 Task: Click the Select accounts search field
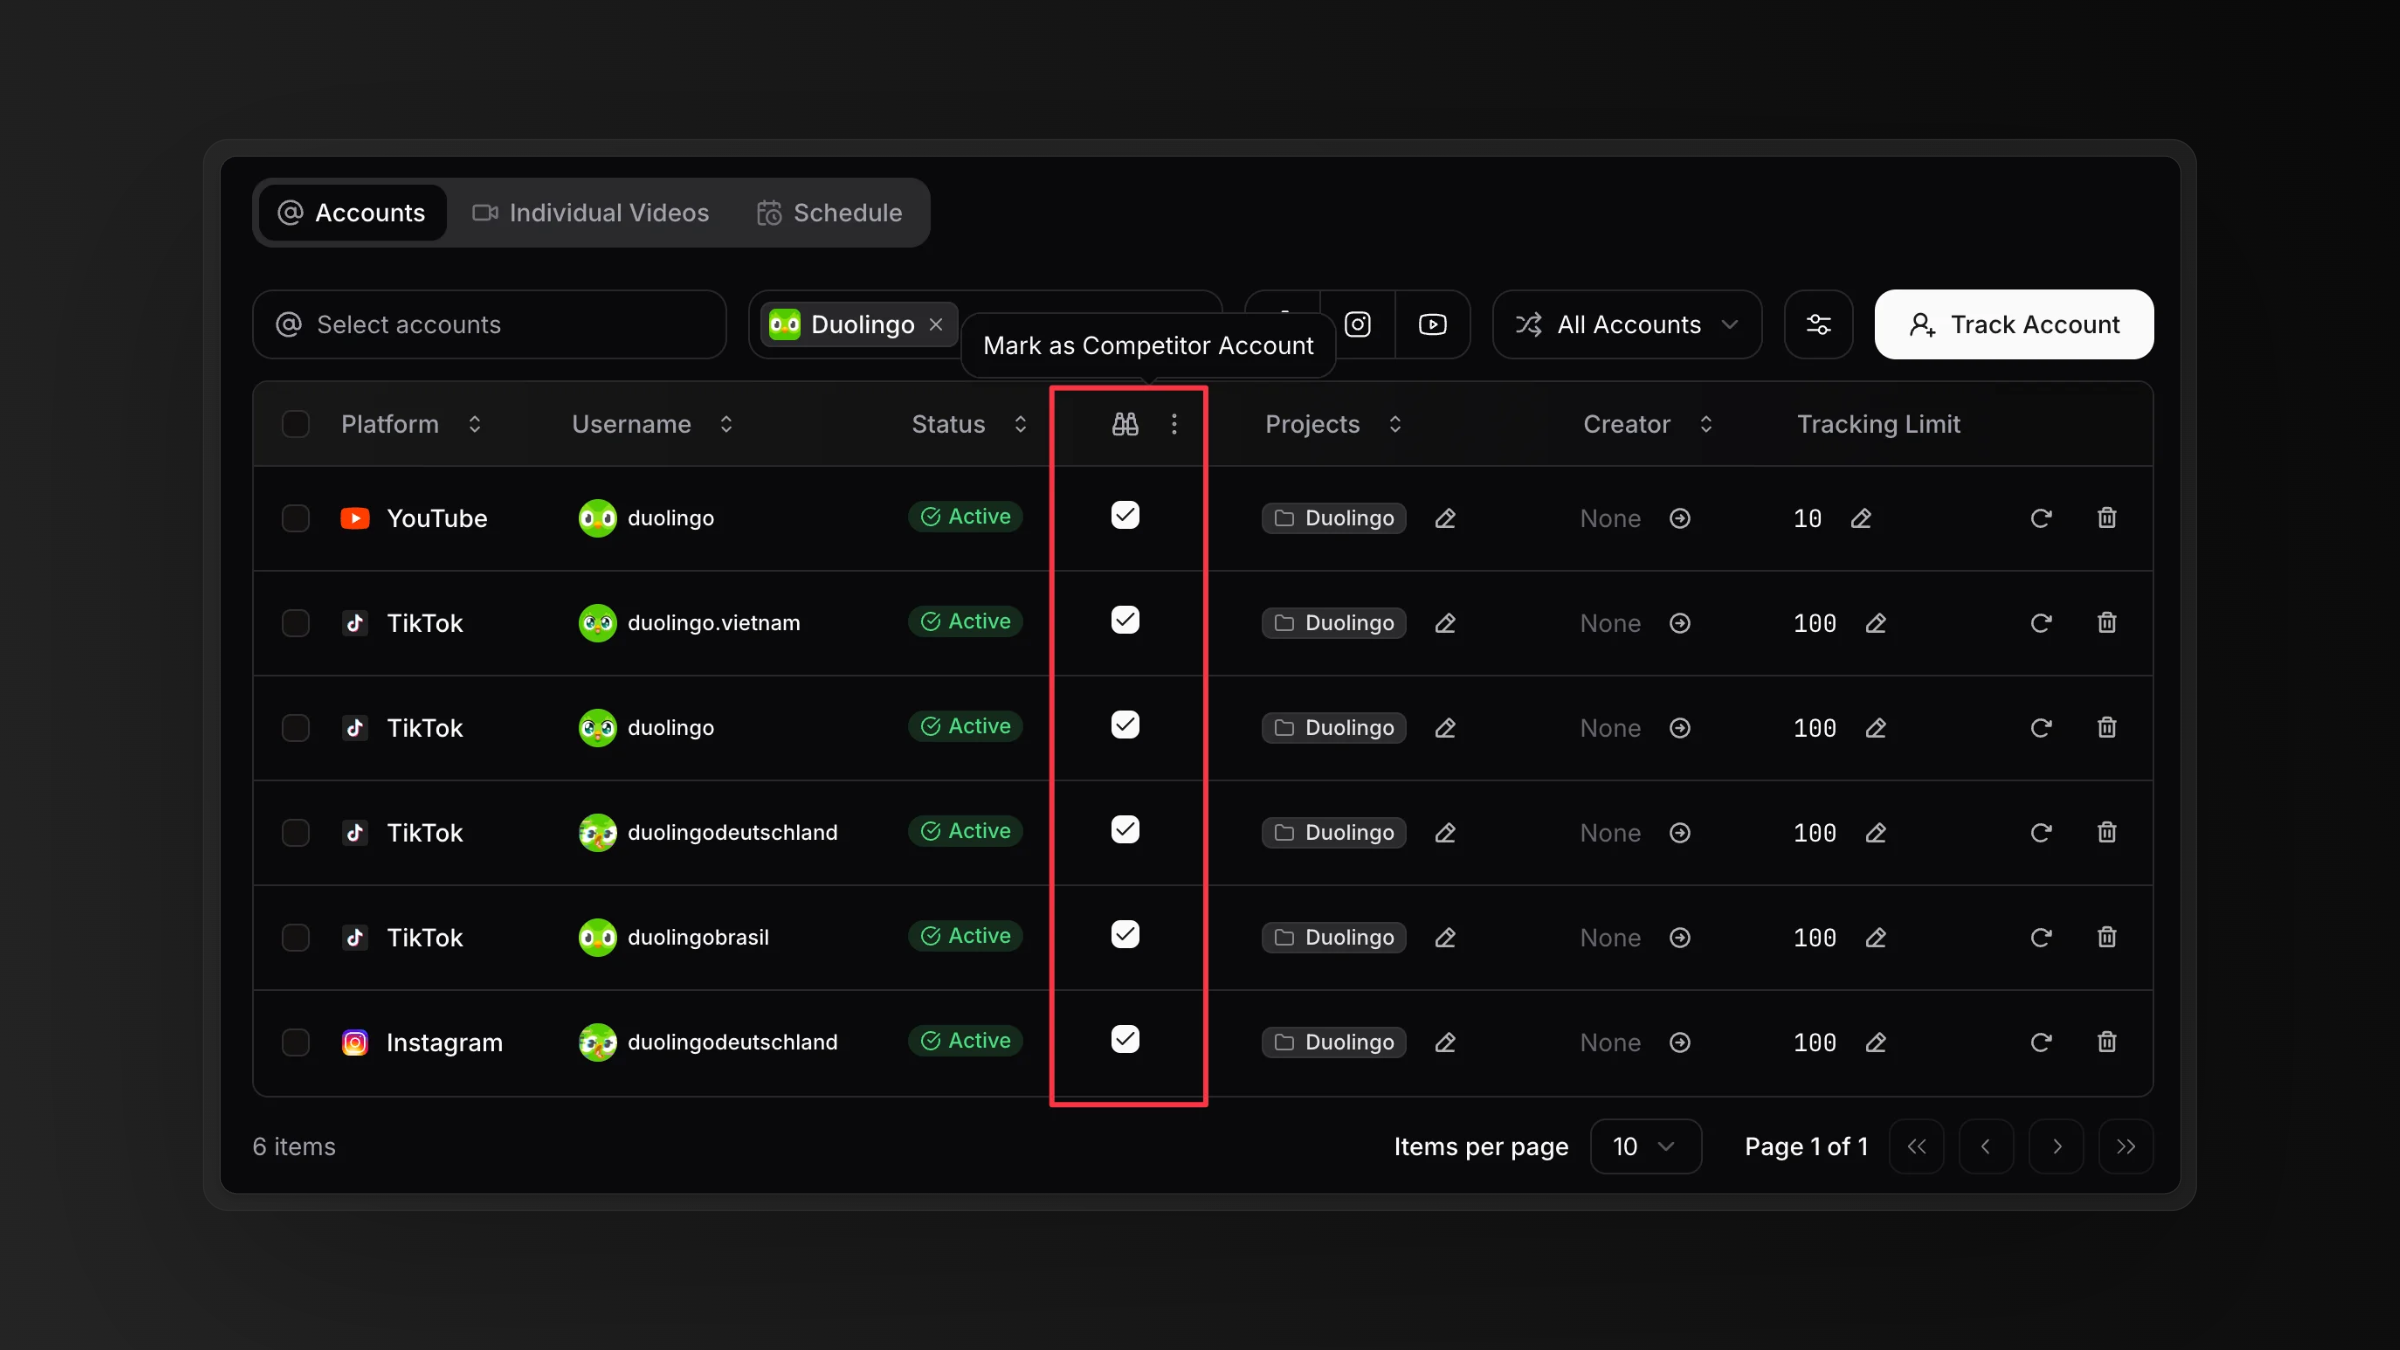click(489, 324)
